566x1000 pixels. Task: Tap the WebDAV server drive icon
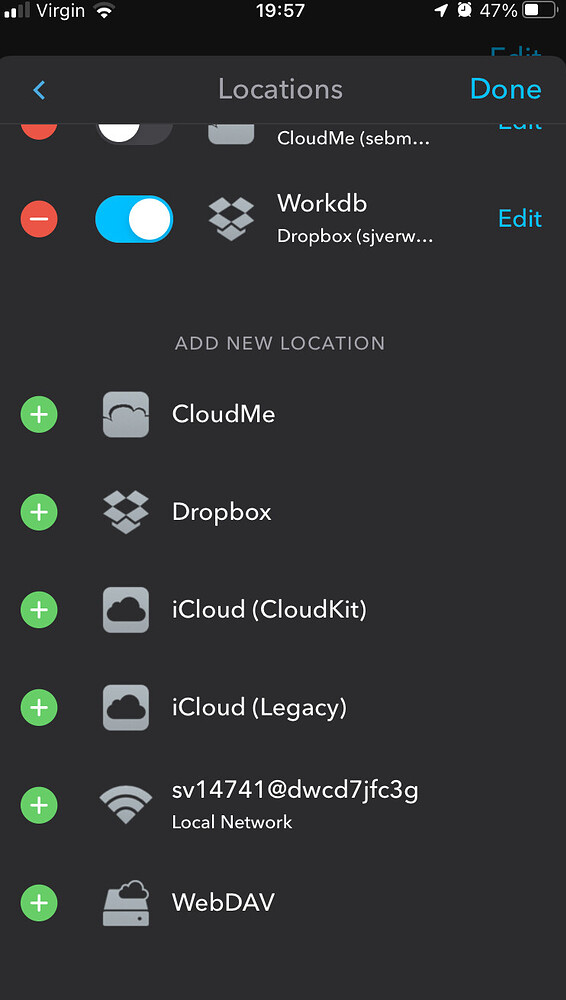126,902
